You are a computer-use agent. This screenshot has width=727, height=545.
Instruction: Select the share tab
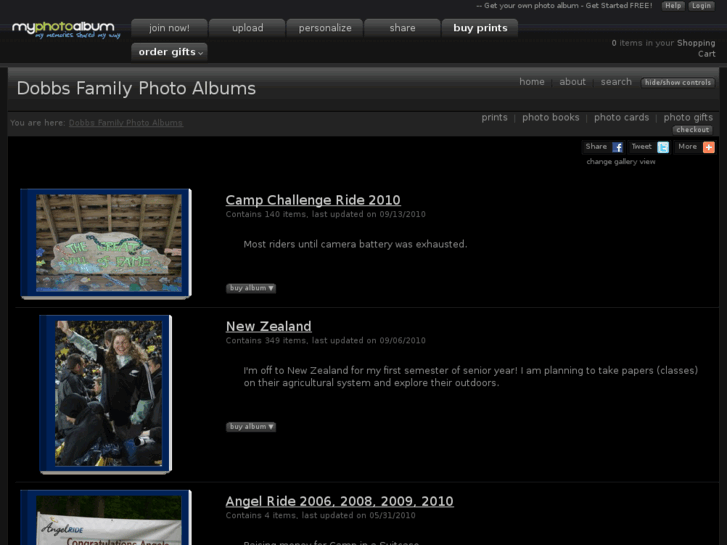tap(402, 28)
